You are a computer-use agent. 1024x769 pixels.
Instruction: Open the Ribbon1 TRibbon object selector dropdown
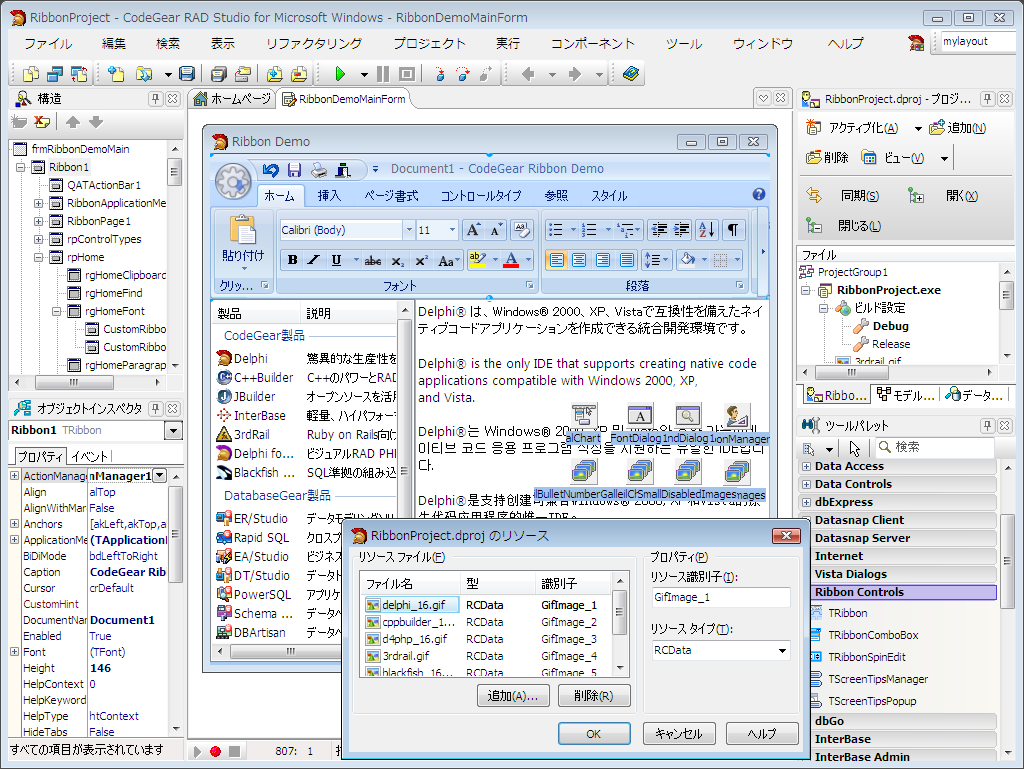173,431
